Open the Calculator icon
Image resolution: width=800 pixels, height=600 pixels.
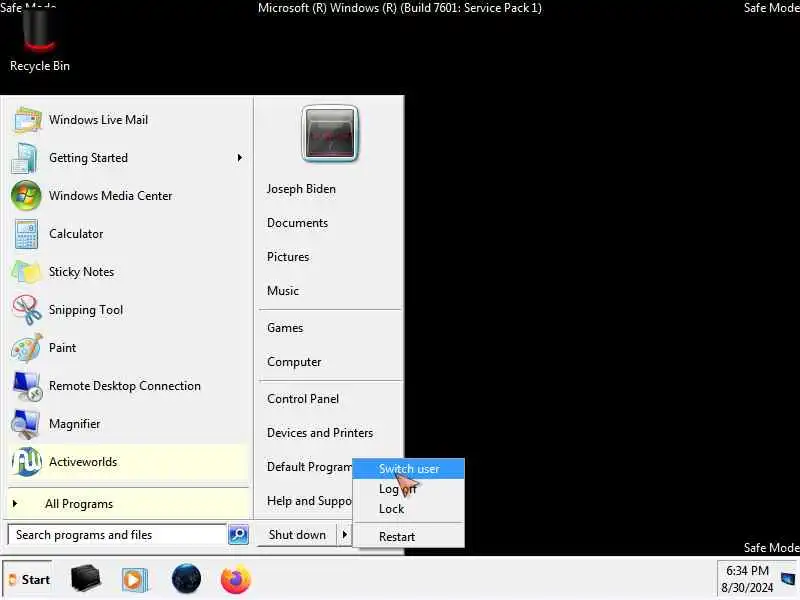26,234
